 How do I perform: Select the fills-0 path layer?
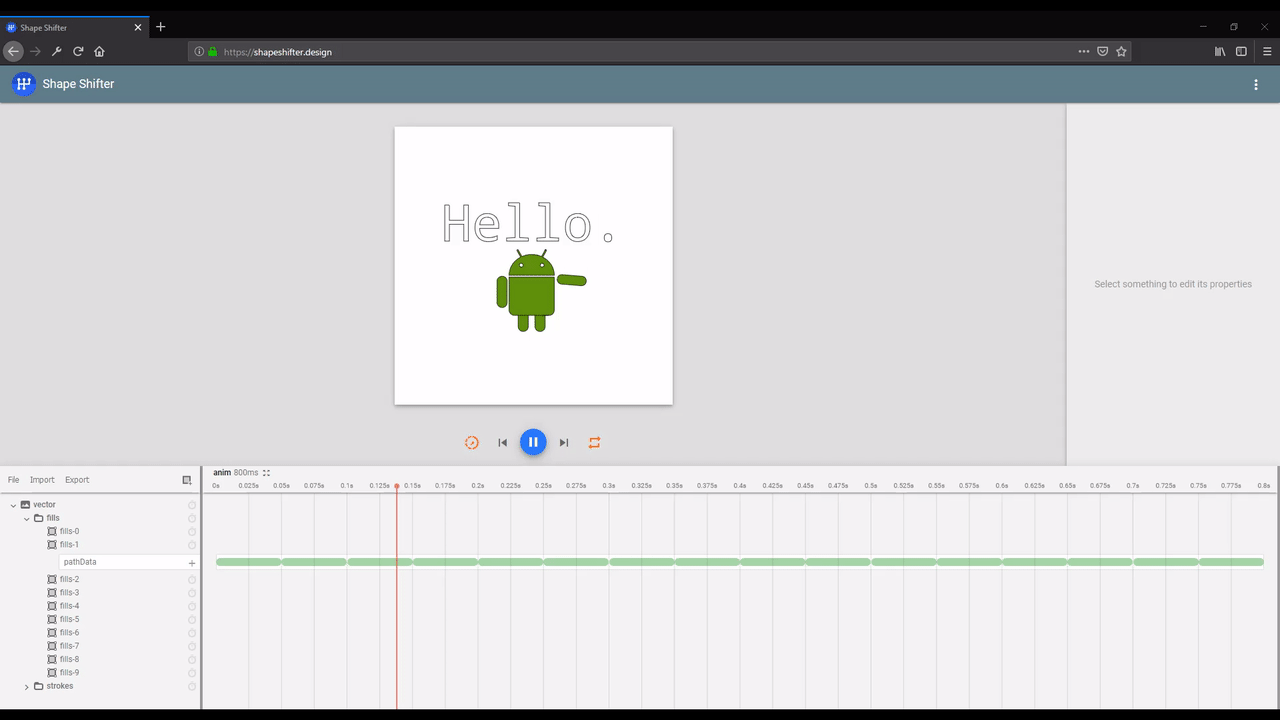point(69,531)
